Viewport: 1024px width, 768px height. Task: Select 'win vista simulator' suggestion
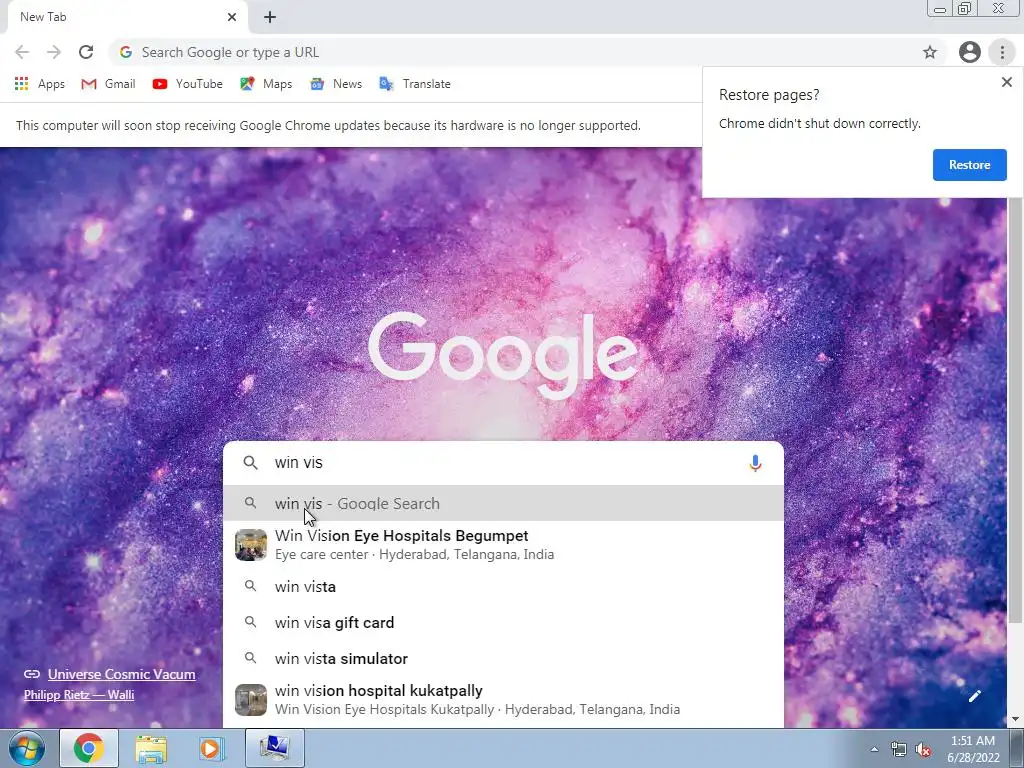point(503,658)
